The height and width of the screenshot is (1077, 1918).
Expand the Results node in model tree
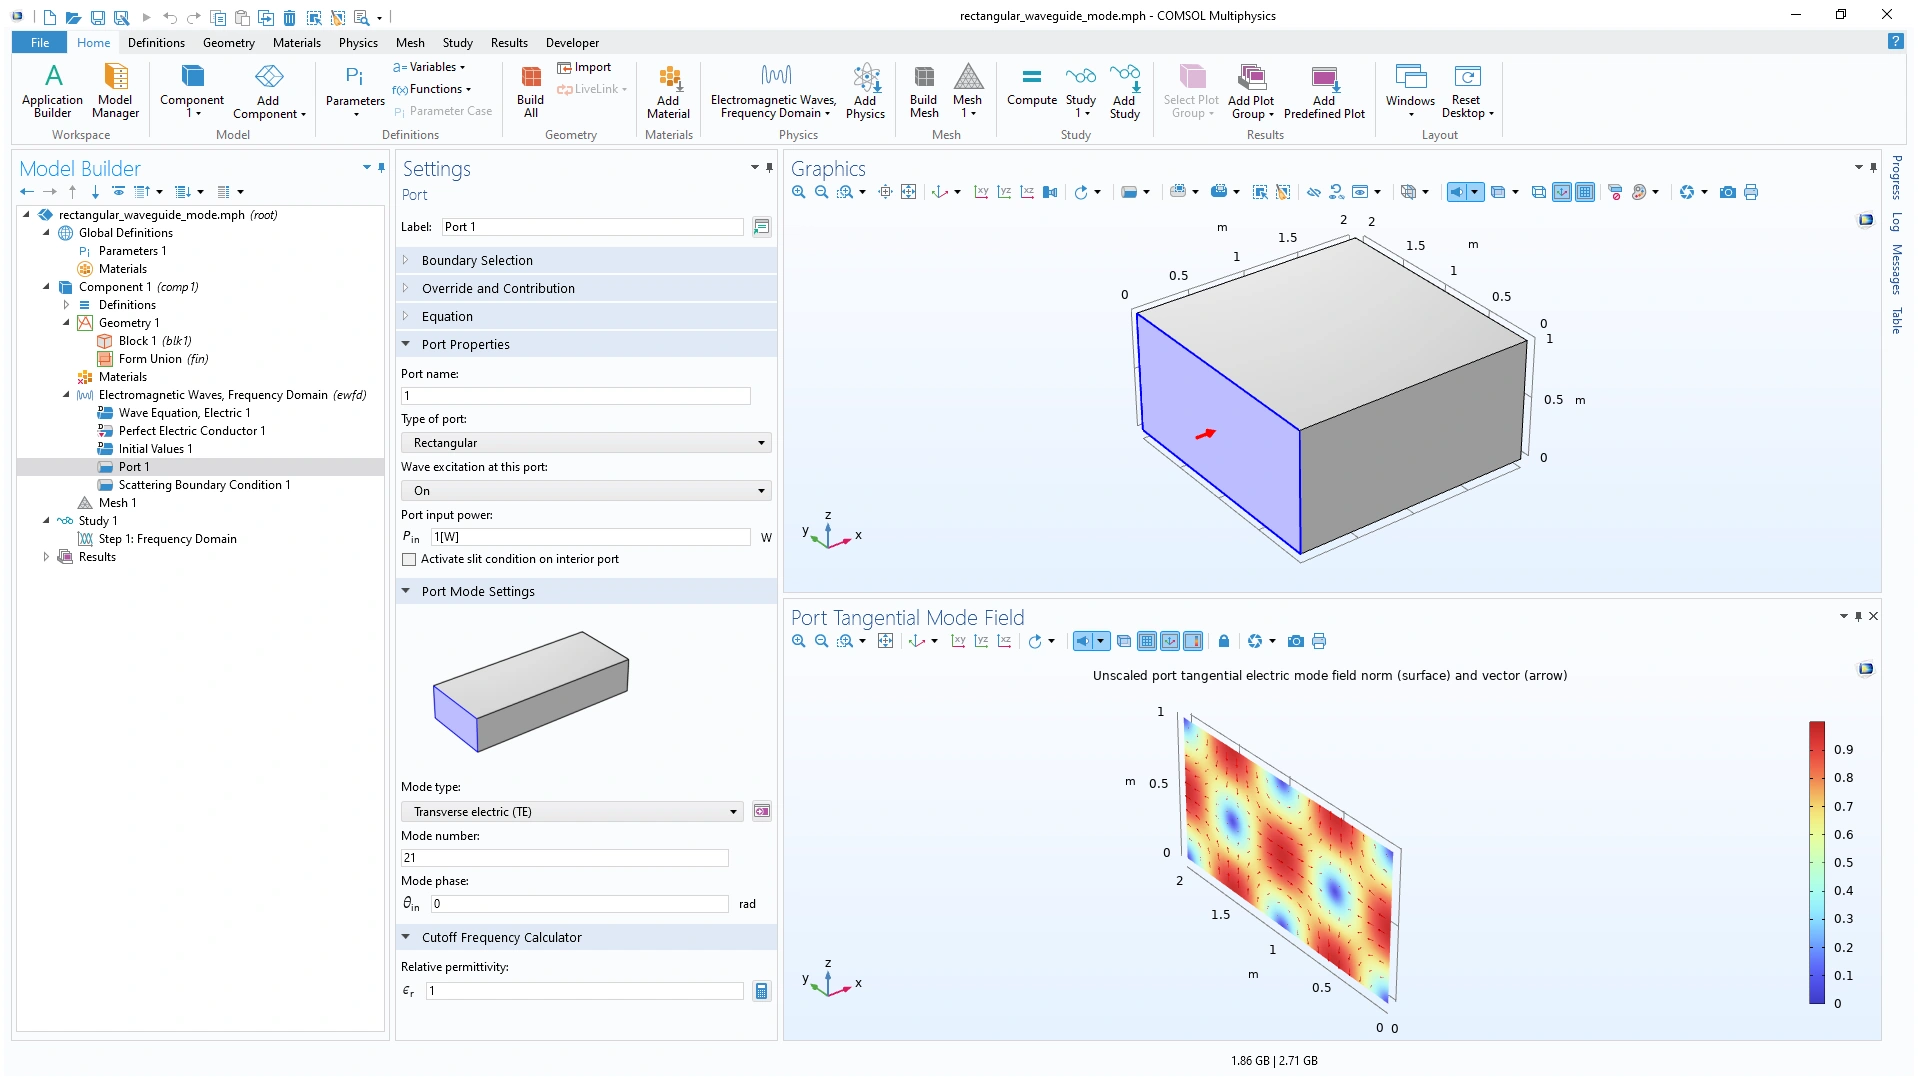click(46, 557)
